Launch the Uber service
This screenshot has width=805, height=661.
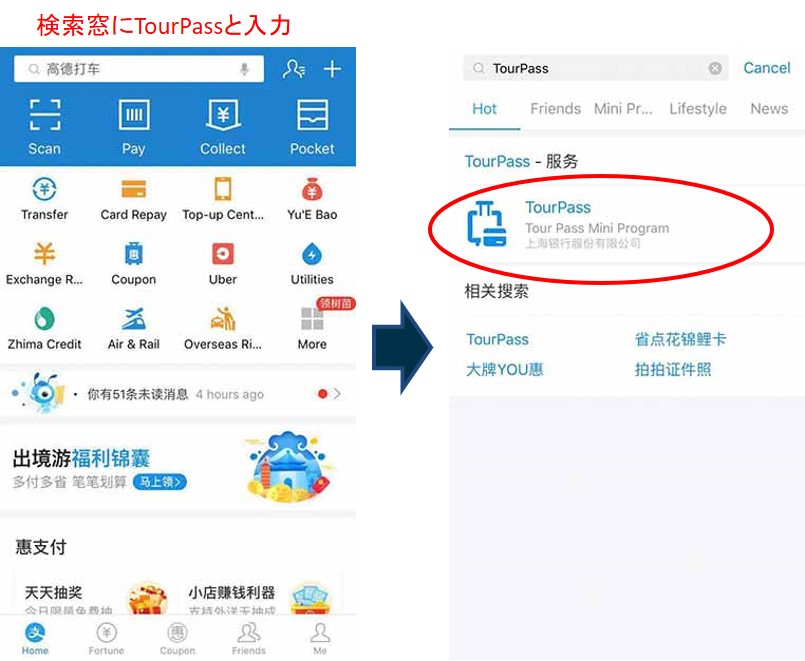(223, 264)
